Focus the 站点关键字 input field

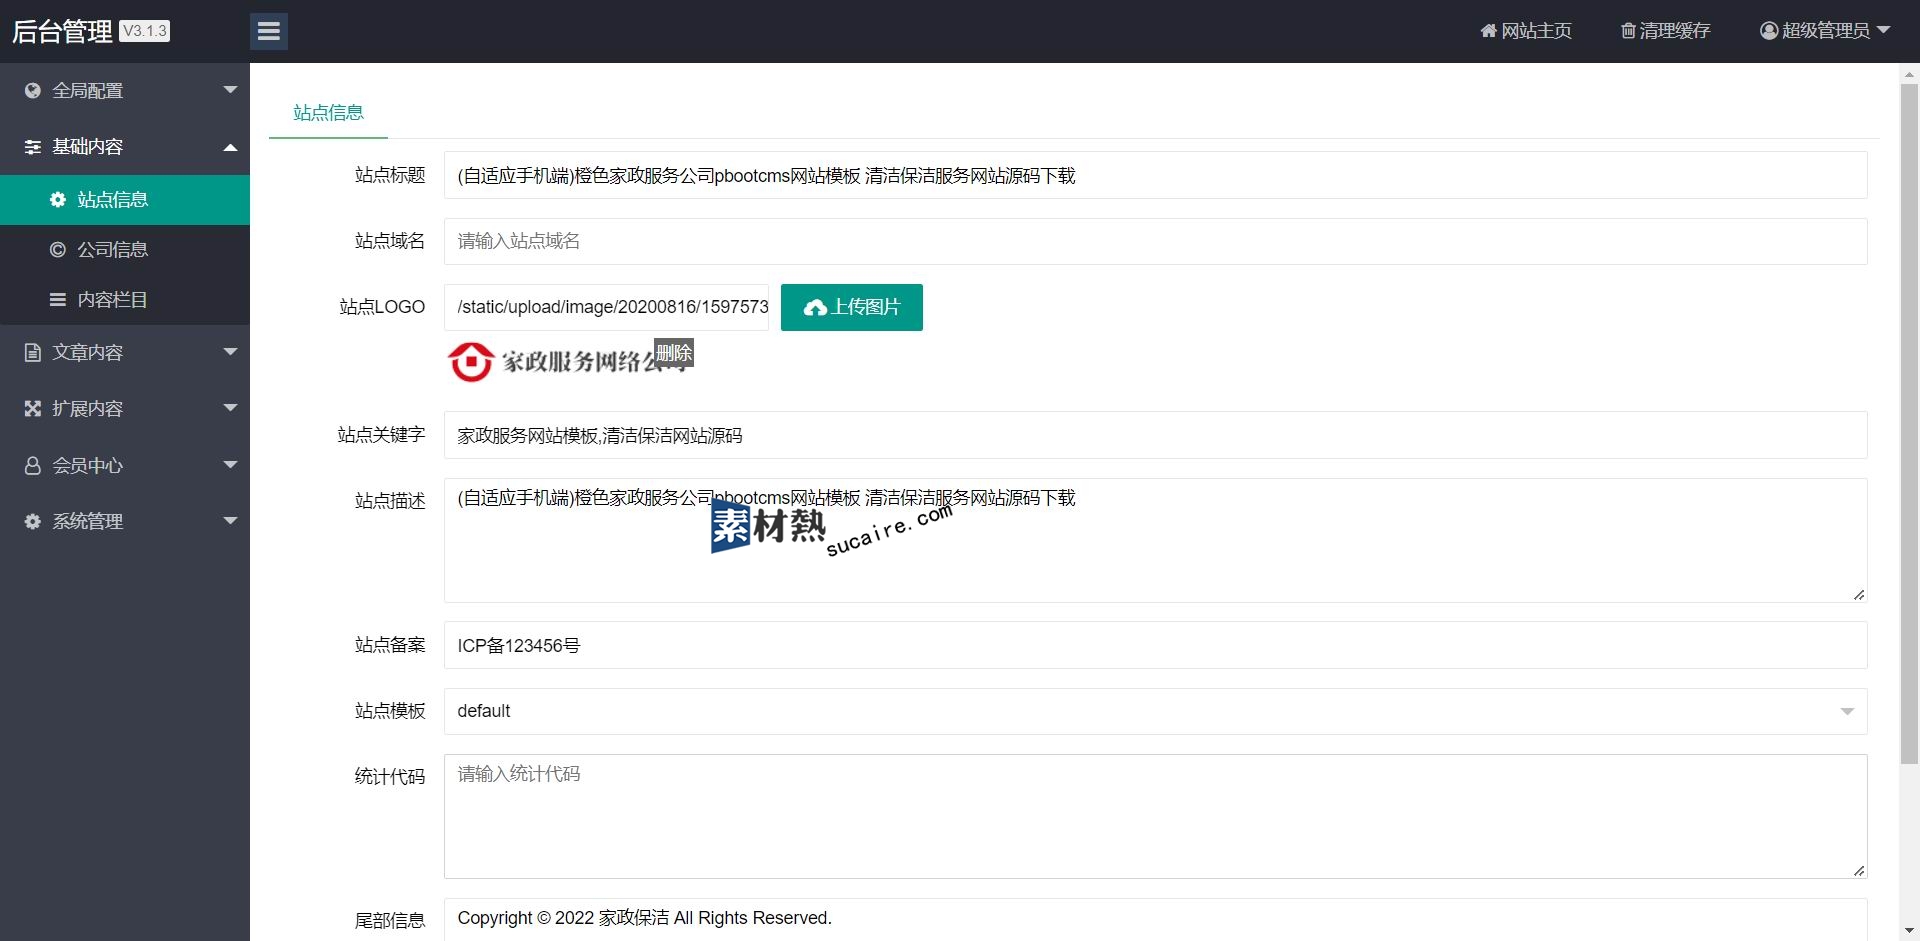1155,435
